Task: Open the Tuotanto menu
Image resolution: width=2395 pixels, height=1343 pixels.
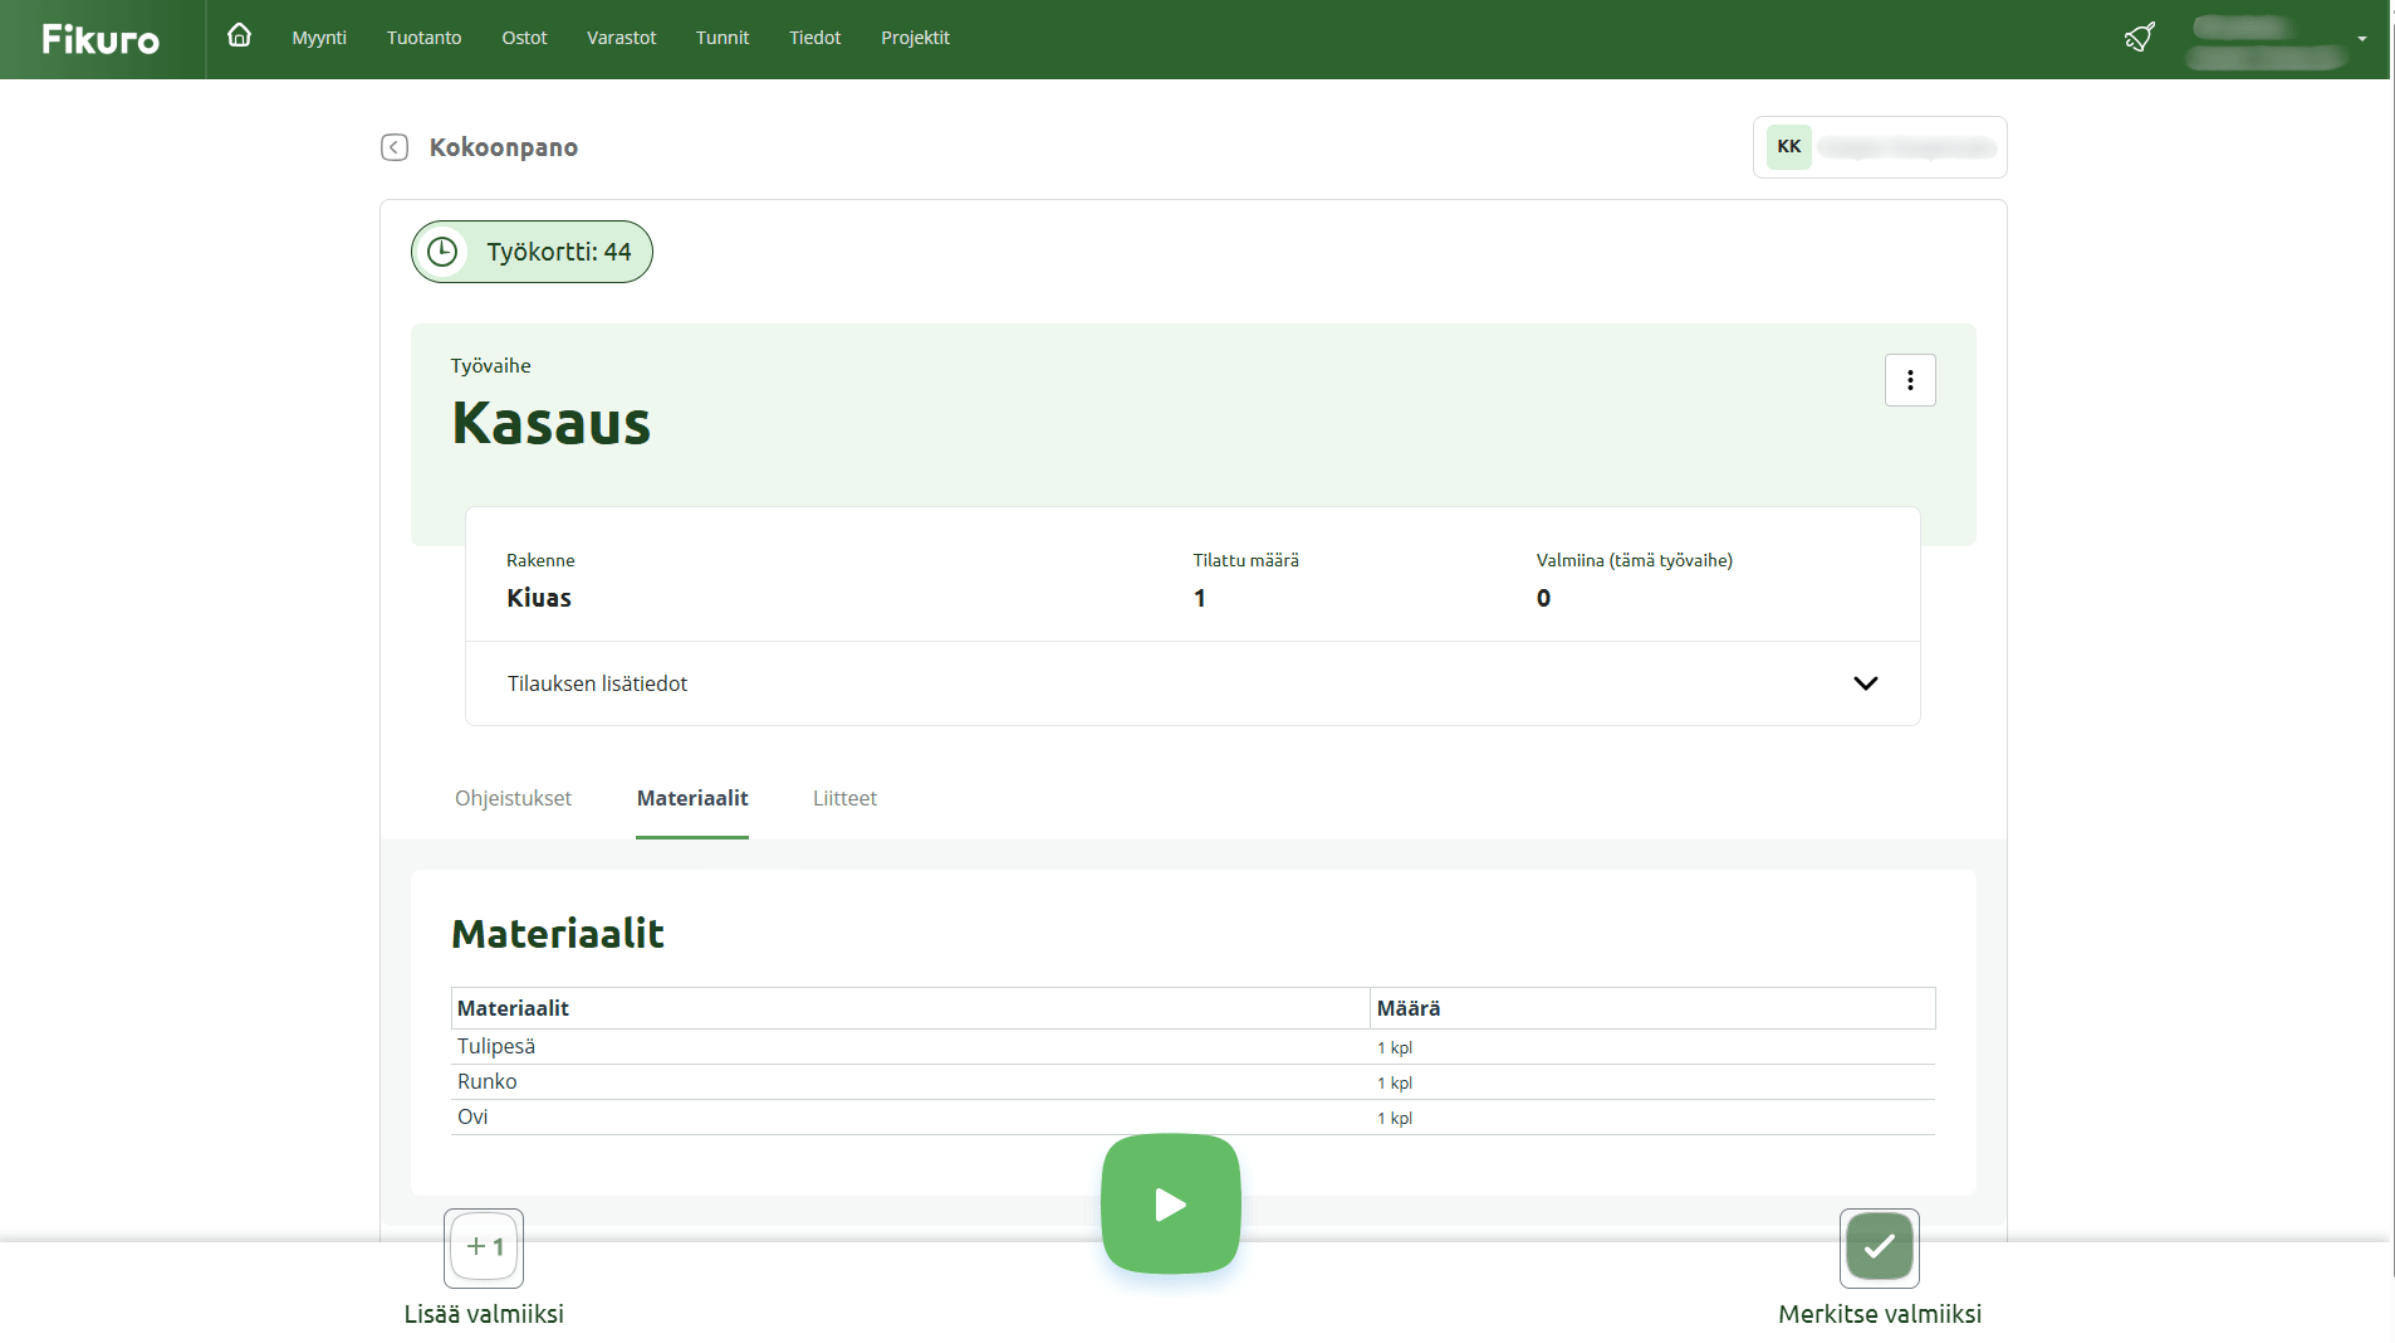Action: (424, 38)
